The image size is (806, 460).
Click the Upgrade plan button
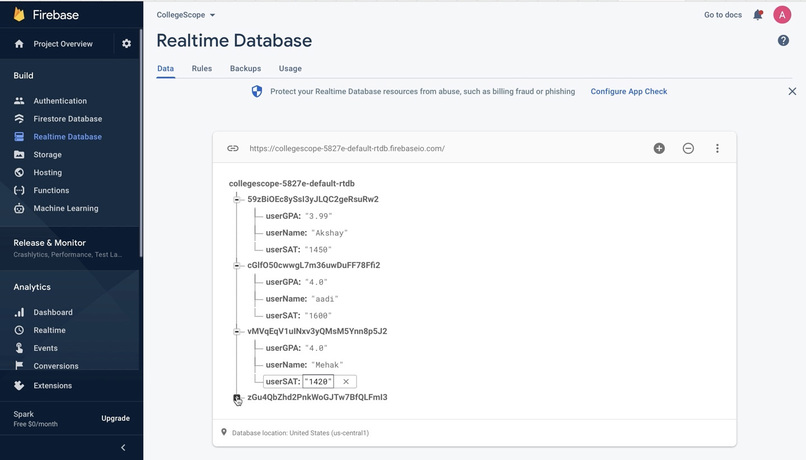click(x=115, y=418)
